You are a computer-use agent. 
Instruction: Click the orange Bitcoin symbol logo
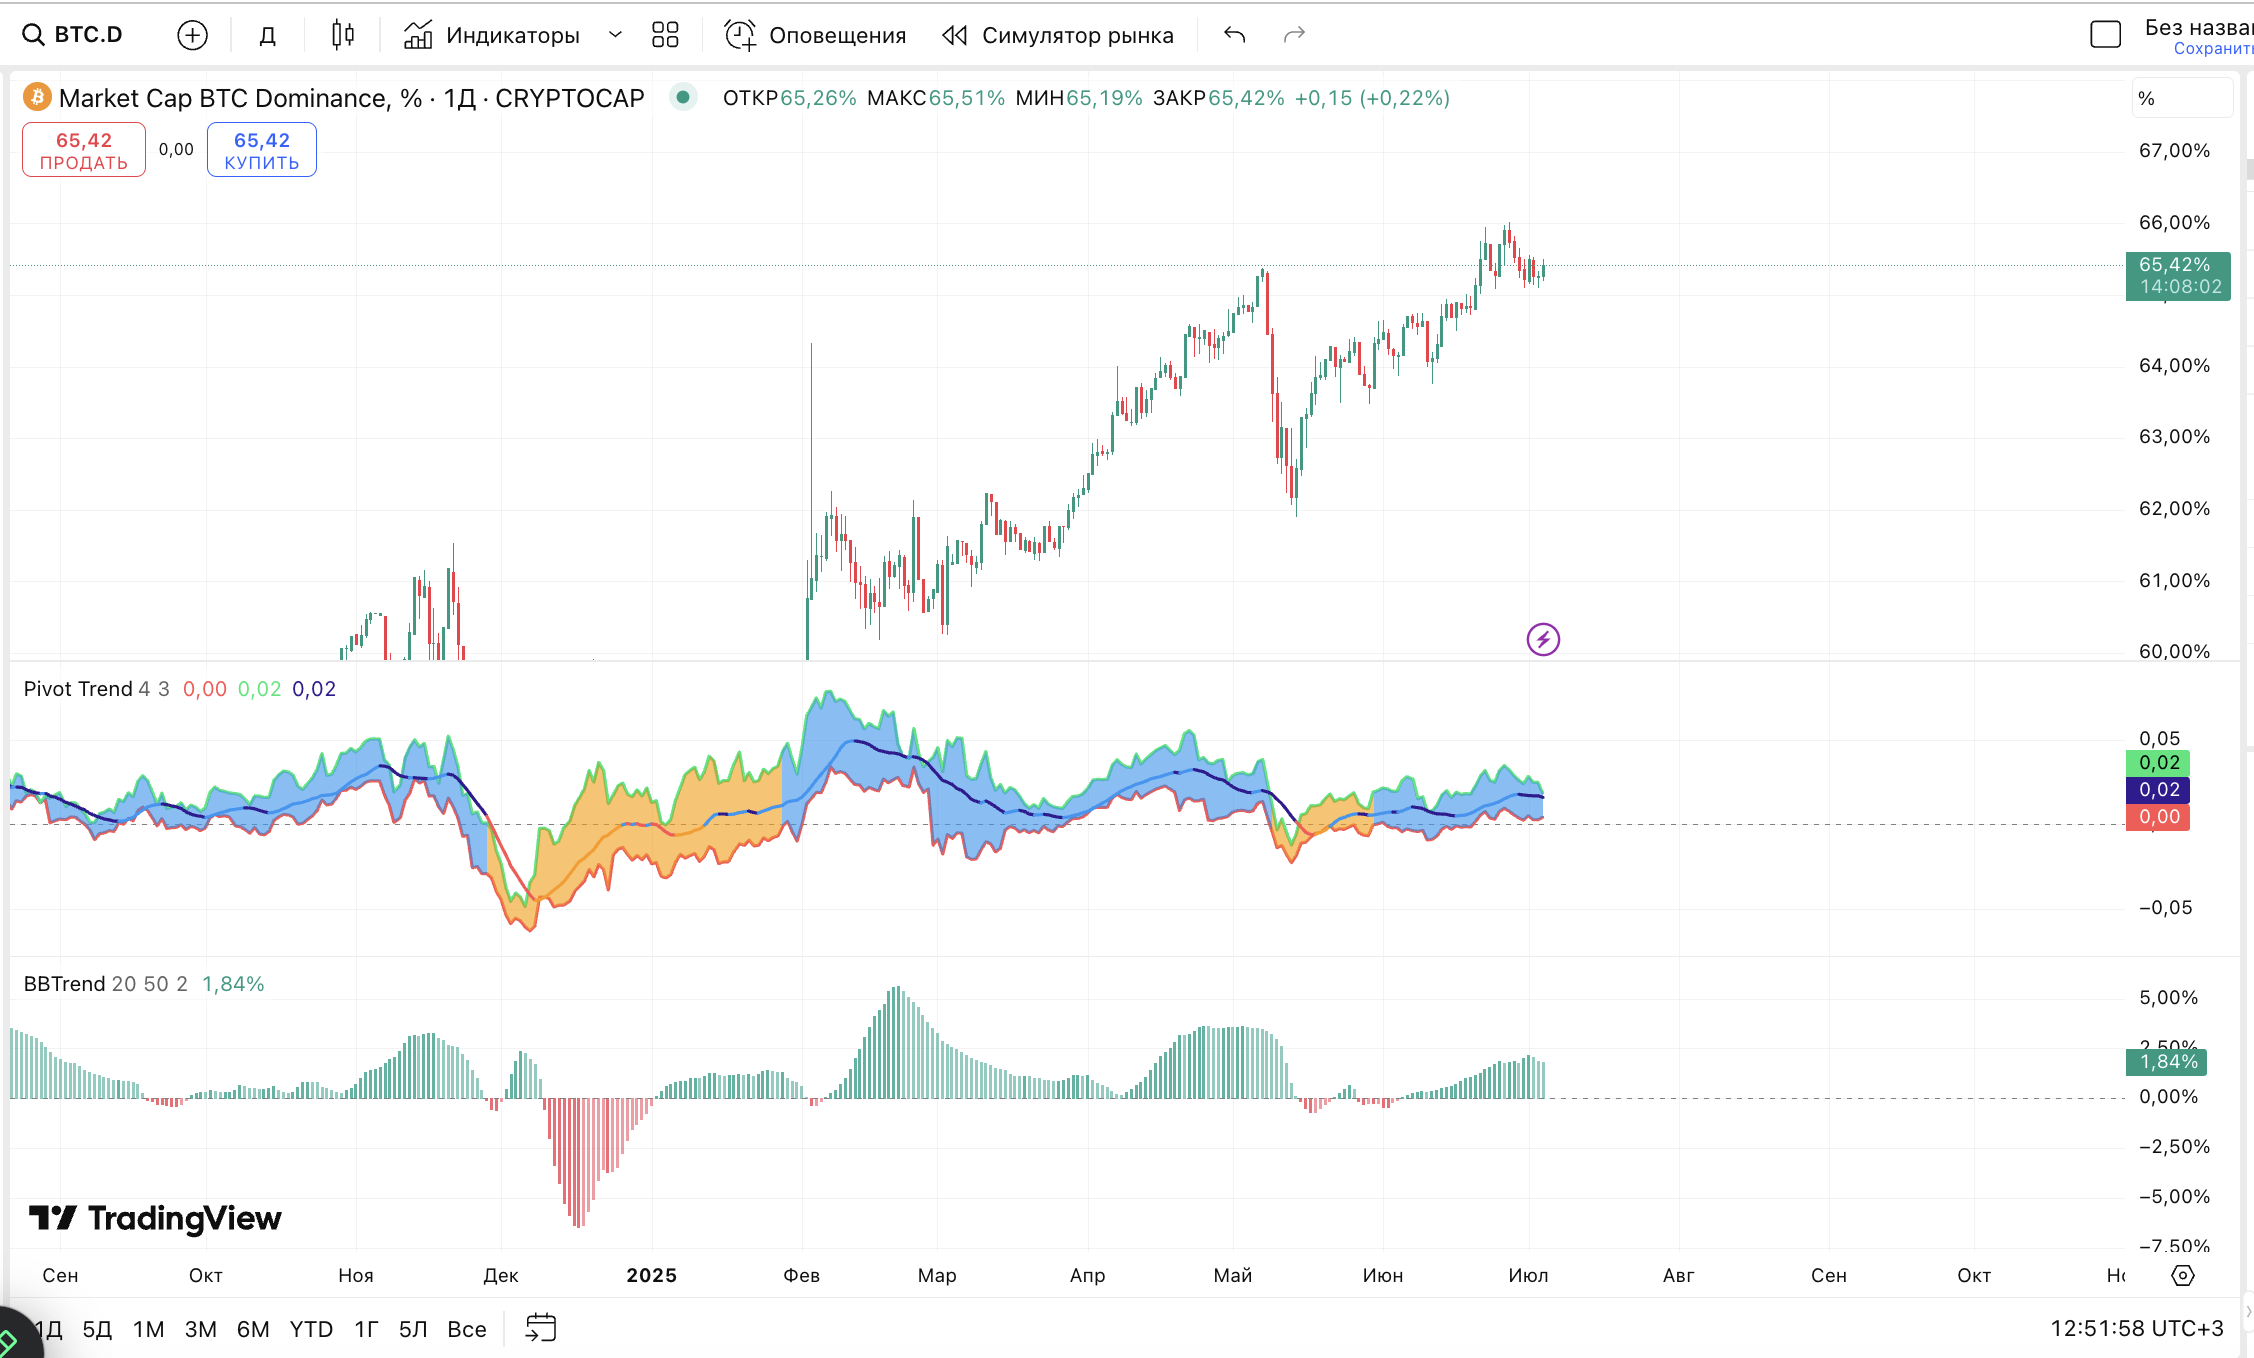coord(38,97)
